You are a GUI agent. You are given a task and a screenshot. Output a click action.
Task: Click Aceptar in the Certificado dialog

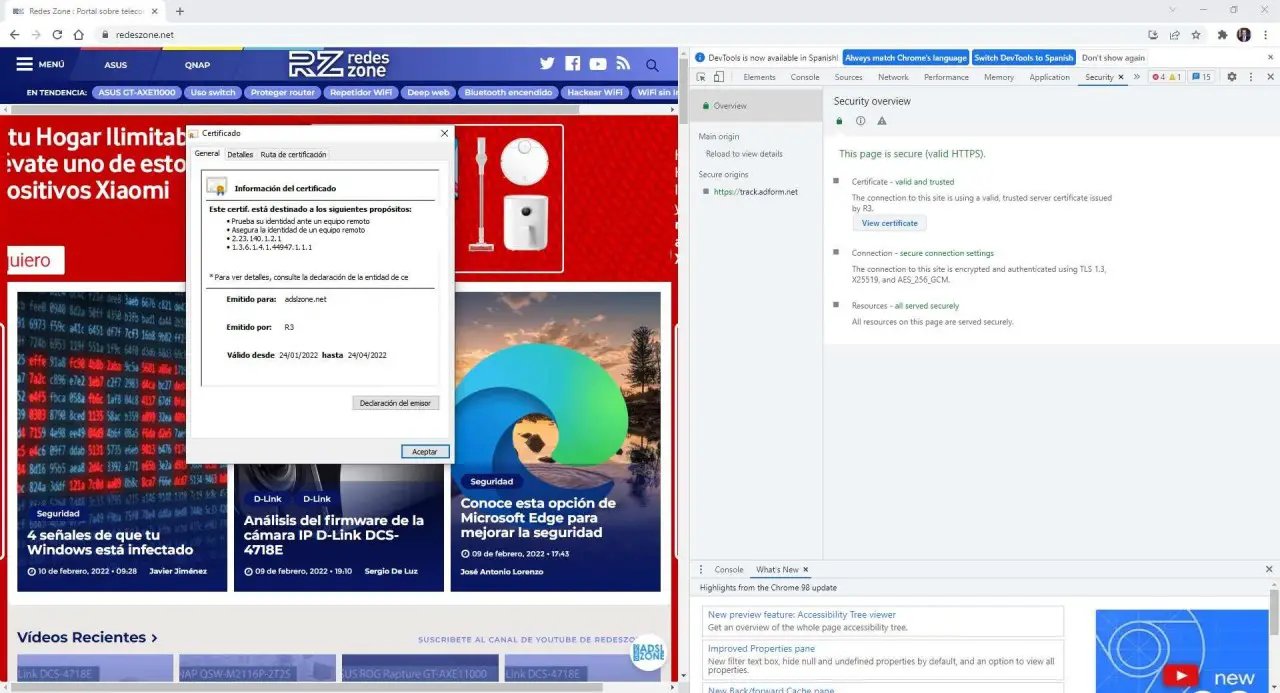pos(424,451)
